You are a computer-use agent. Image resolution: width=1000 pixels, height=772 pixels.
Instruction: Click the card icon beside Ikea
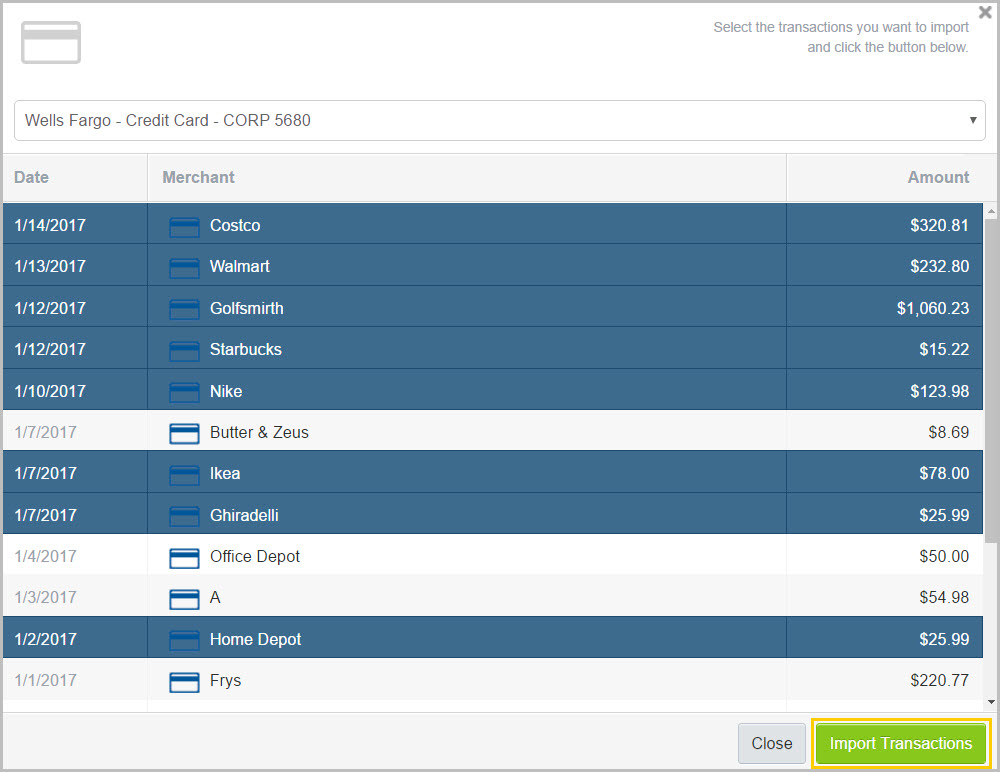point(184,475)
